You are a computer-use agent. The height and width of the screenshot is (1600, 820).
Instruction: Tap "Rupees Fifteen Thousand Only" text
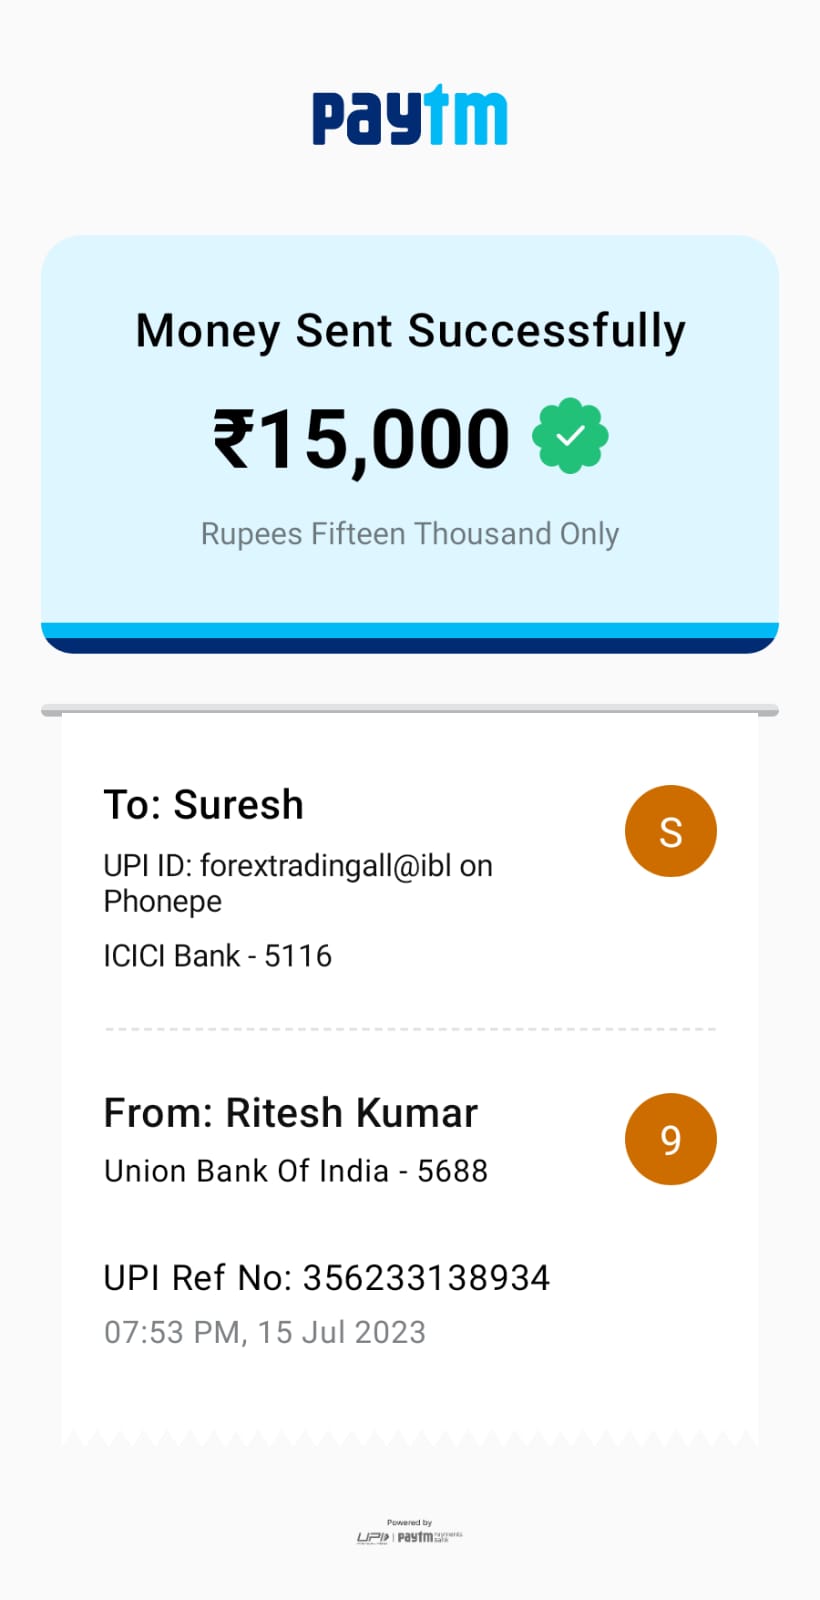tap(410, 534)
